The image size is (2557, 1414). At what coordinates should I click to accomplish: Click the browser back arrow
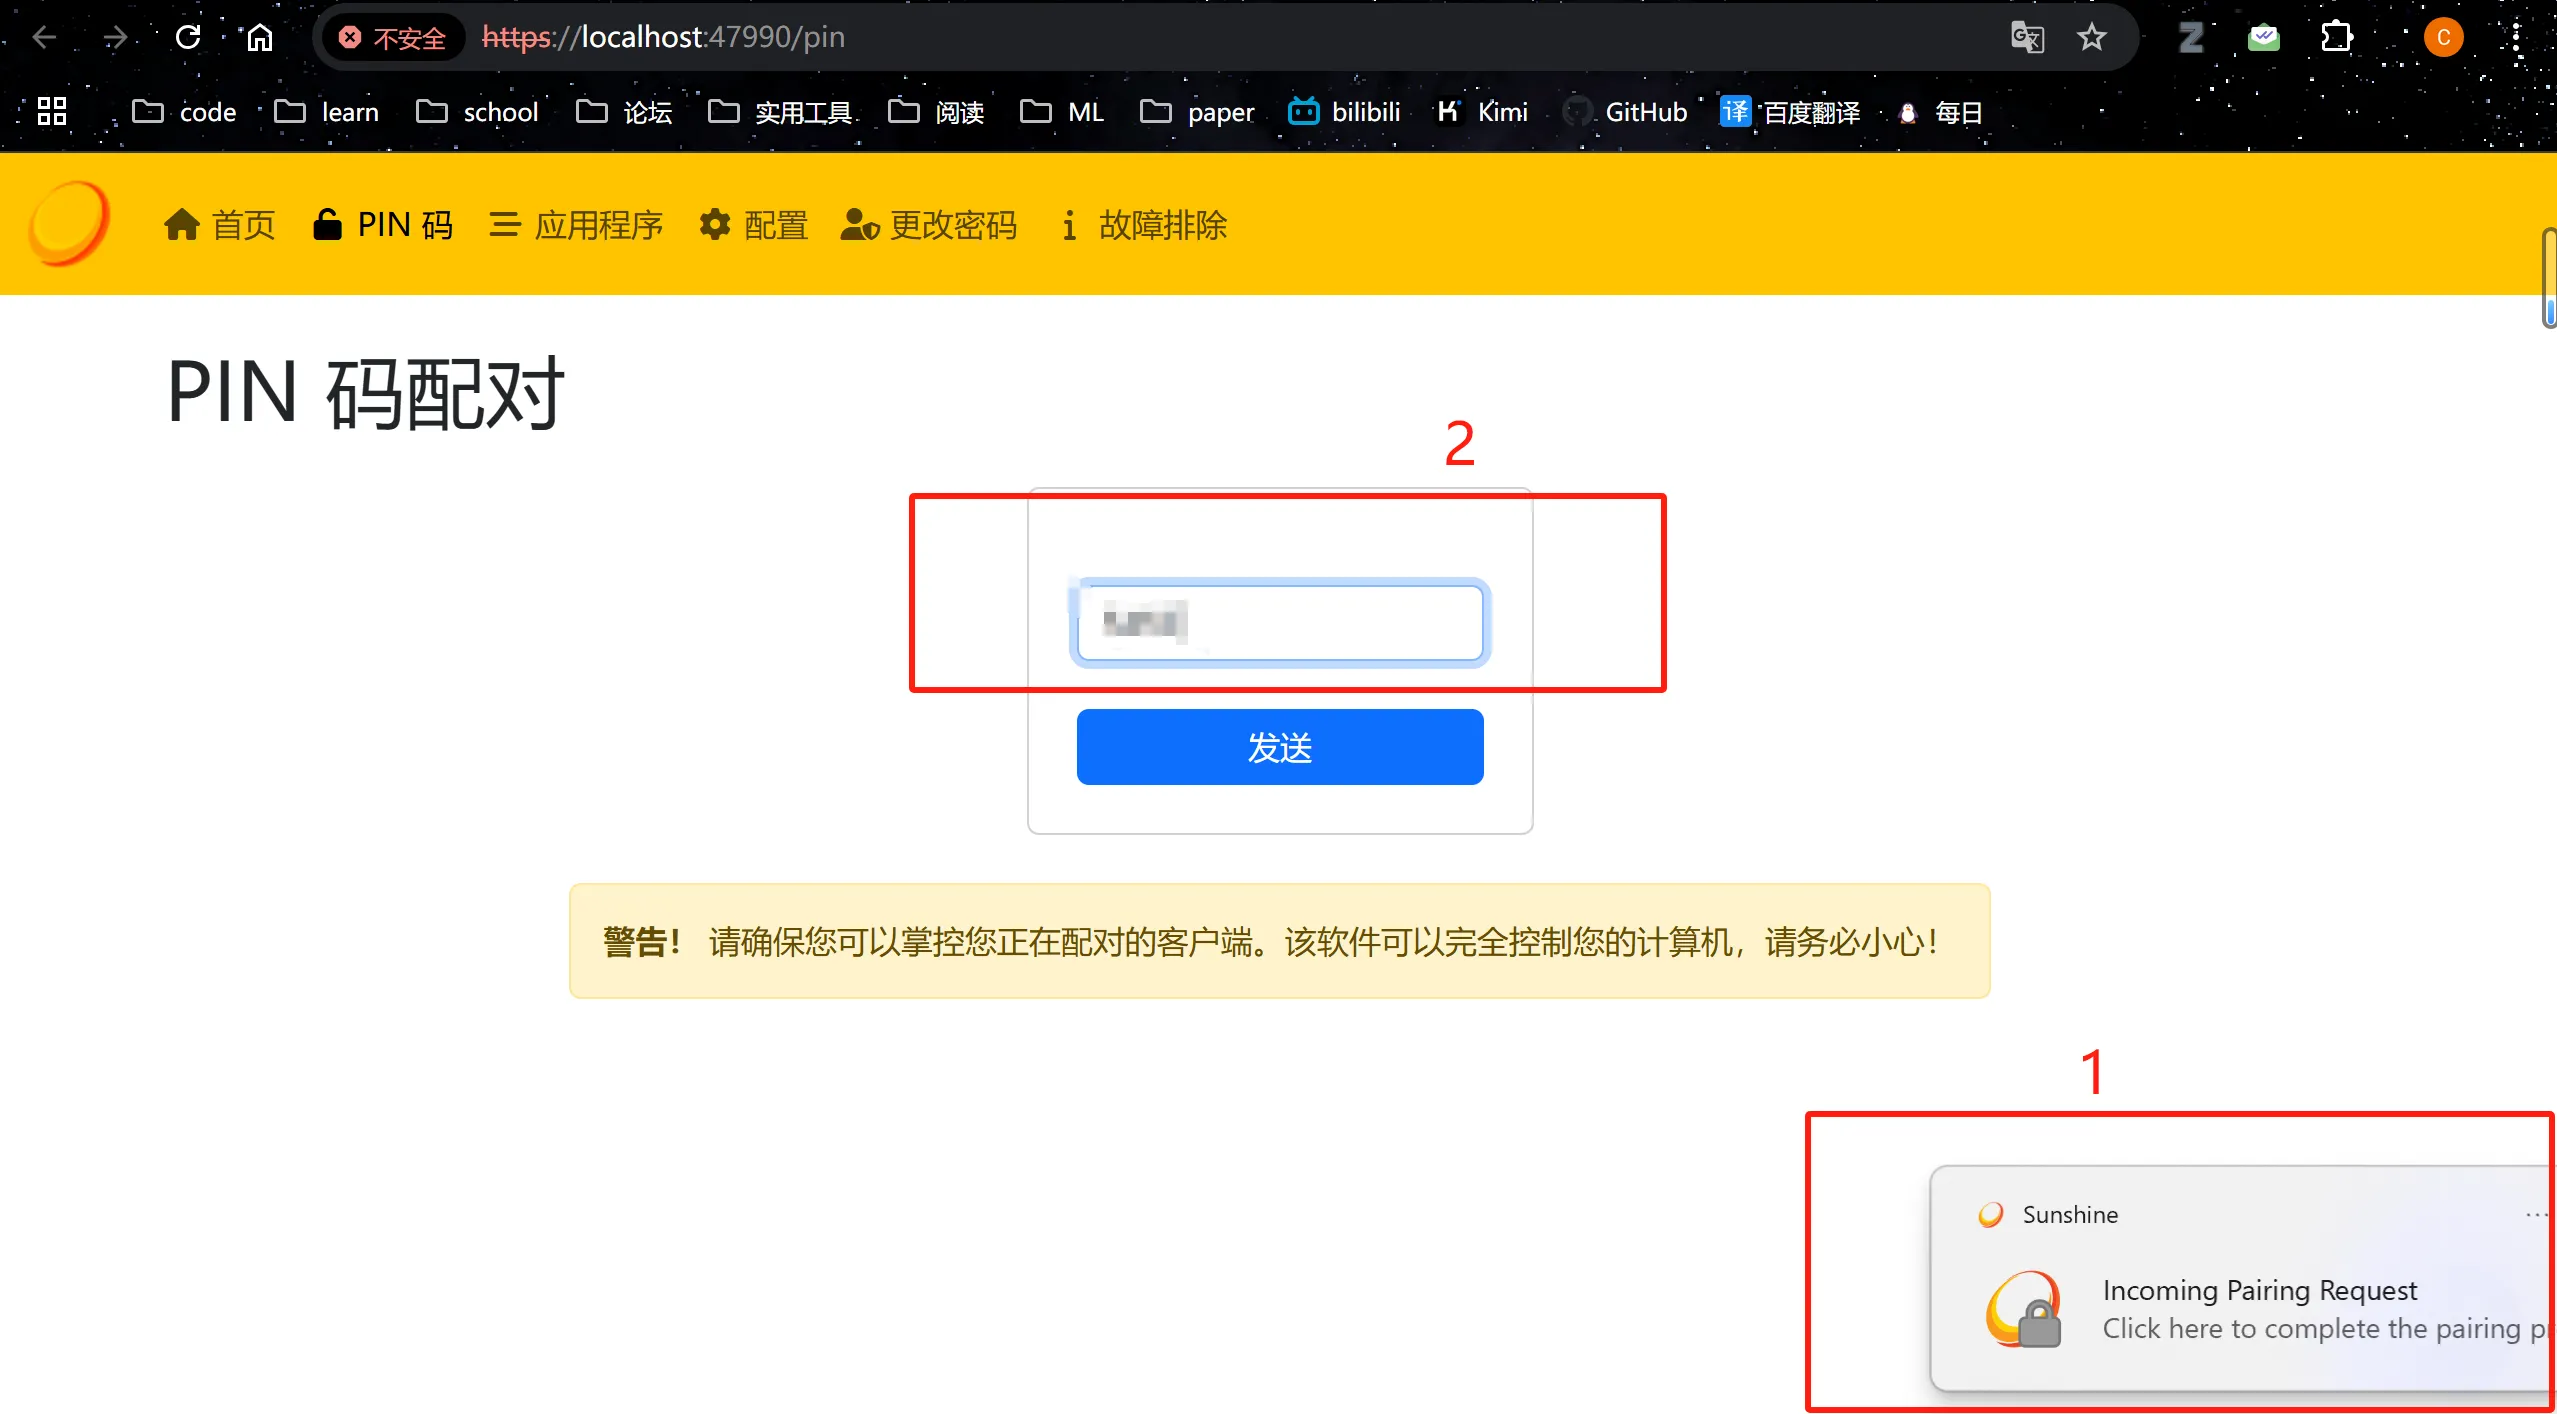coord(44,38)
